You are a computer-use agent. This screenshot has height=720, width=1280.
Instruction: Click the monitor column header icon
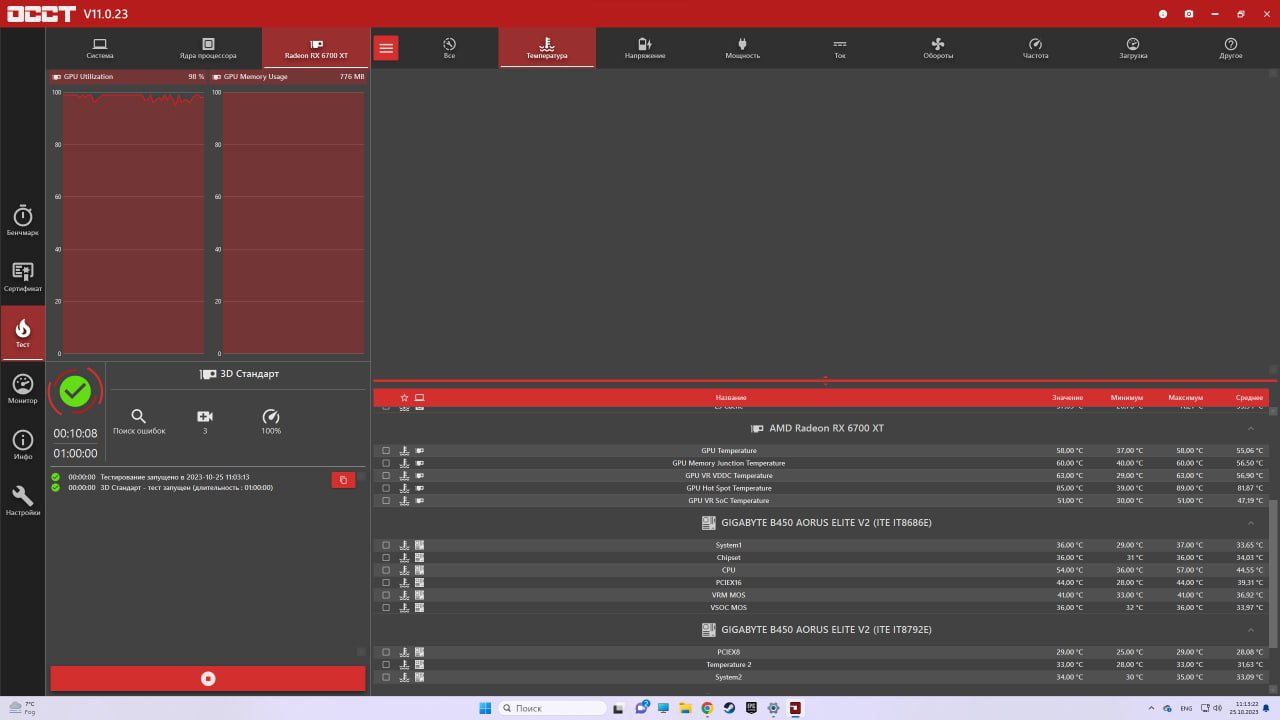pyautogui.click(x=419, y=397)
